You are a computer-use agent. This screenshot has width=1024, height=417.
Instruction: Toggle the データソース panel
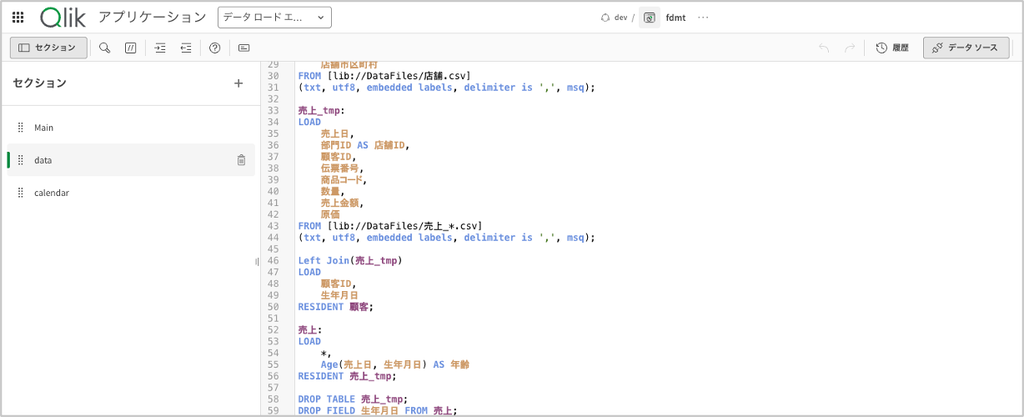[965, 48]
